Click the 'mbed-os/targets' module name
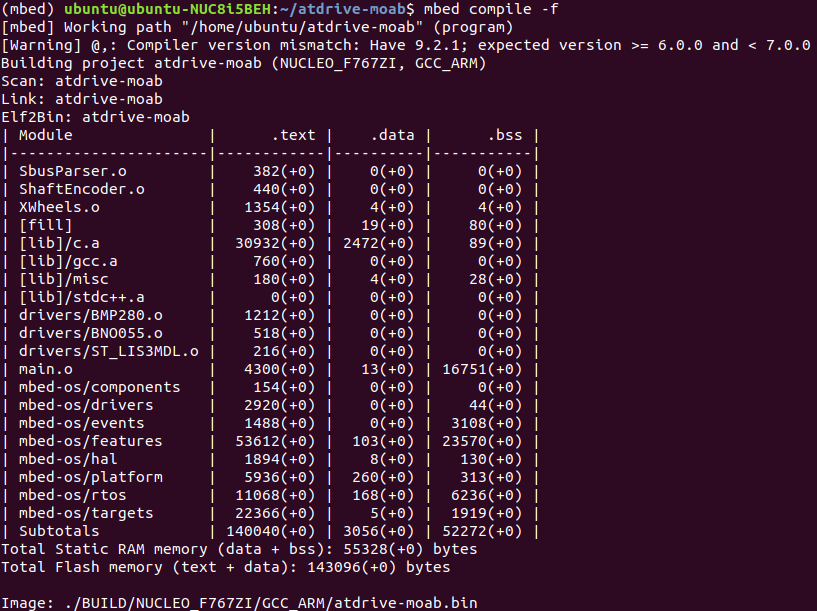 click(86, 513)
